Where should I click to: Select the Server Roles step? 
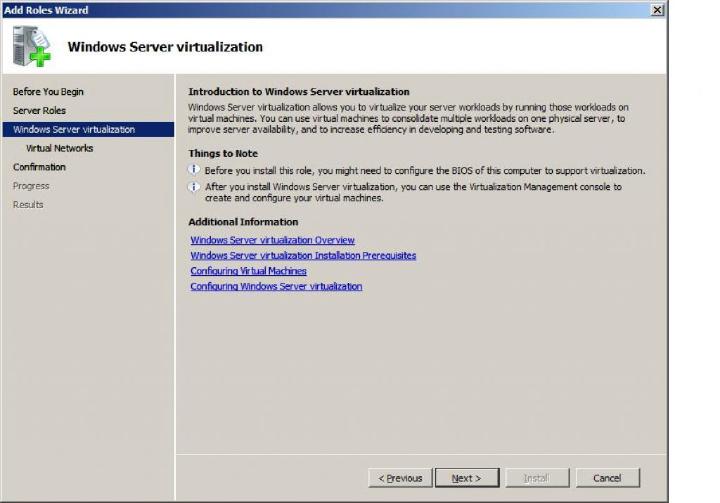(x=39, y=111)
